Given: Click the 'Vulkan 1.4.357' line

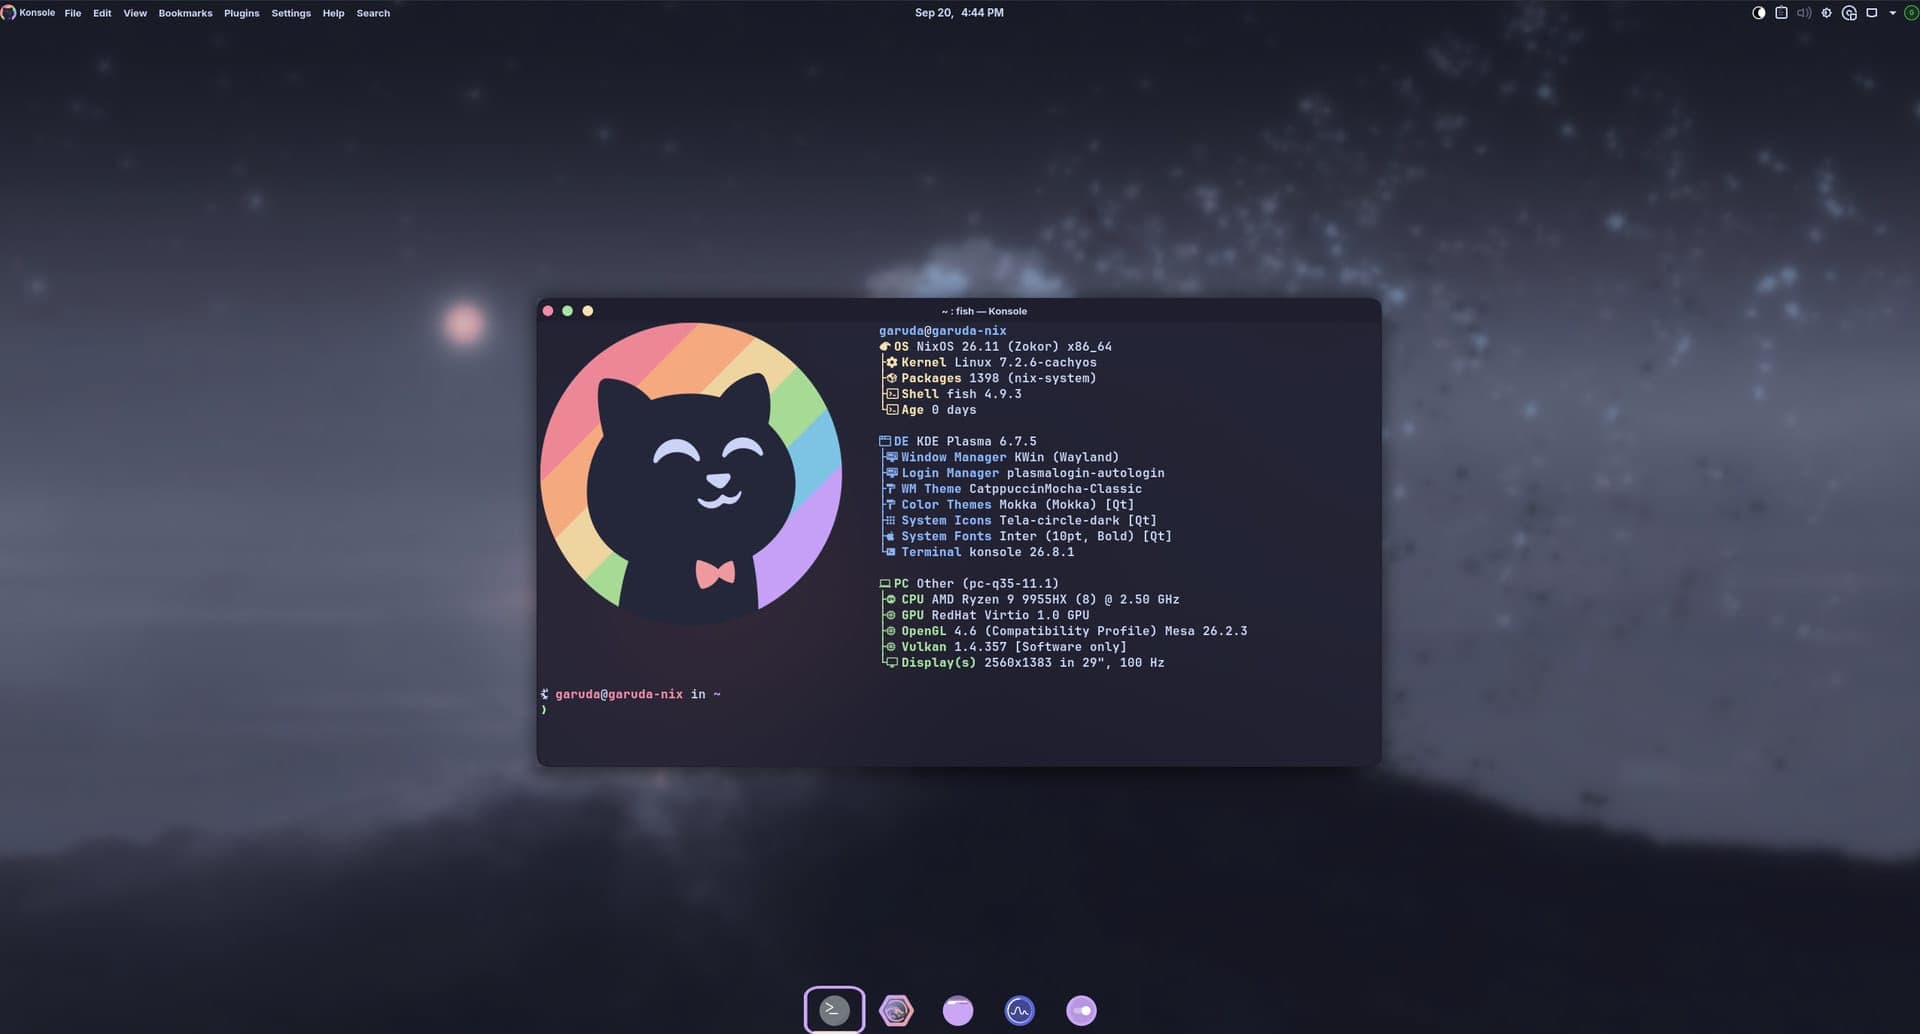Looking at the screenshot, I should pyautogui.click(x=1005, y=647).
